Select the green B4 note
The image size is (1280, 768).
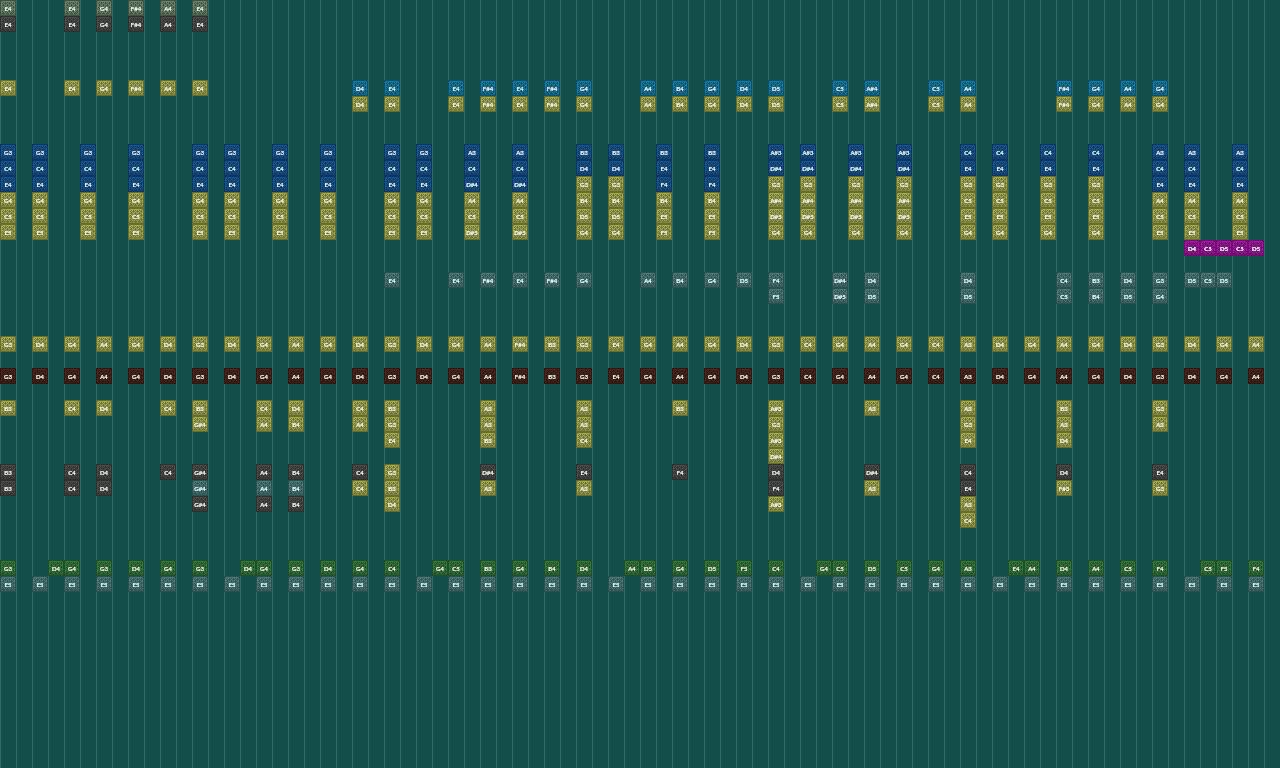coord(552,568)
